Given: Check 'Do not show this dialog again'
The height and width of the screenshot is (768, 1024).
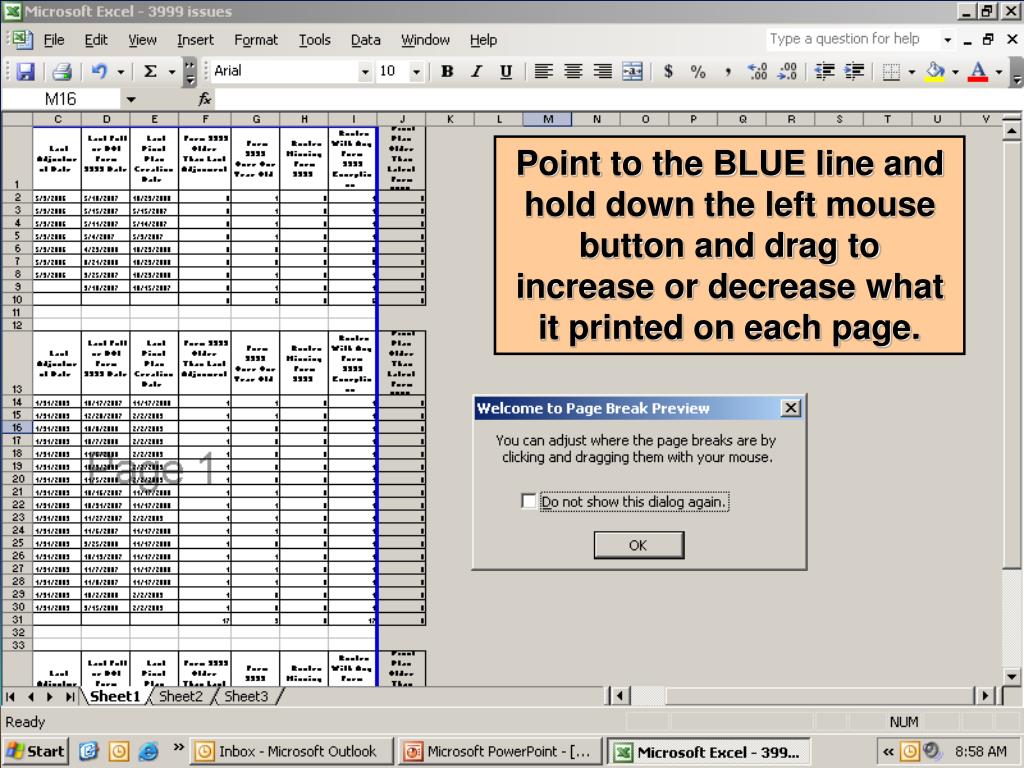Looking at the screenshot, I should pyautogui.click(x=528, y=501).
